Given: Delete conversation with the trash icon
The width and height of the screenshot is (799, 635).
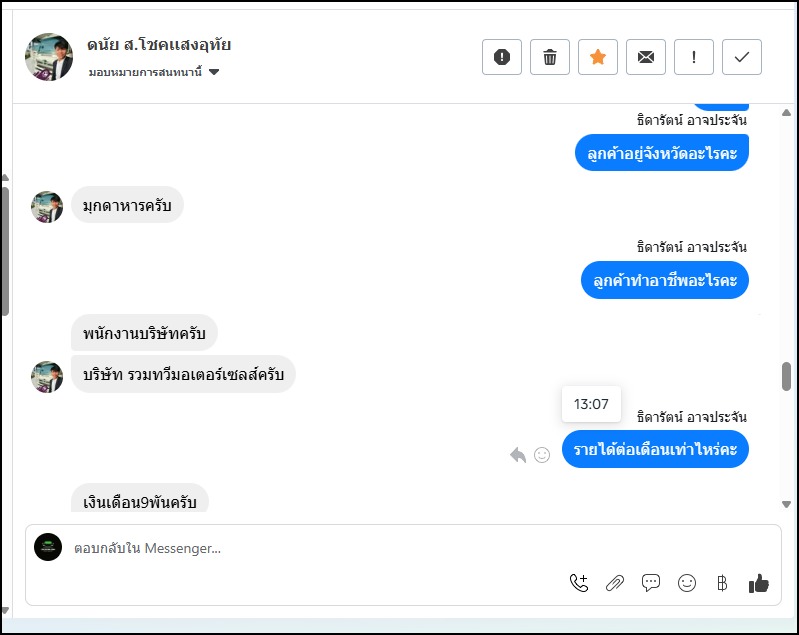Looking at the screenshot, I should [550, 57].
